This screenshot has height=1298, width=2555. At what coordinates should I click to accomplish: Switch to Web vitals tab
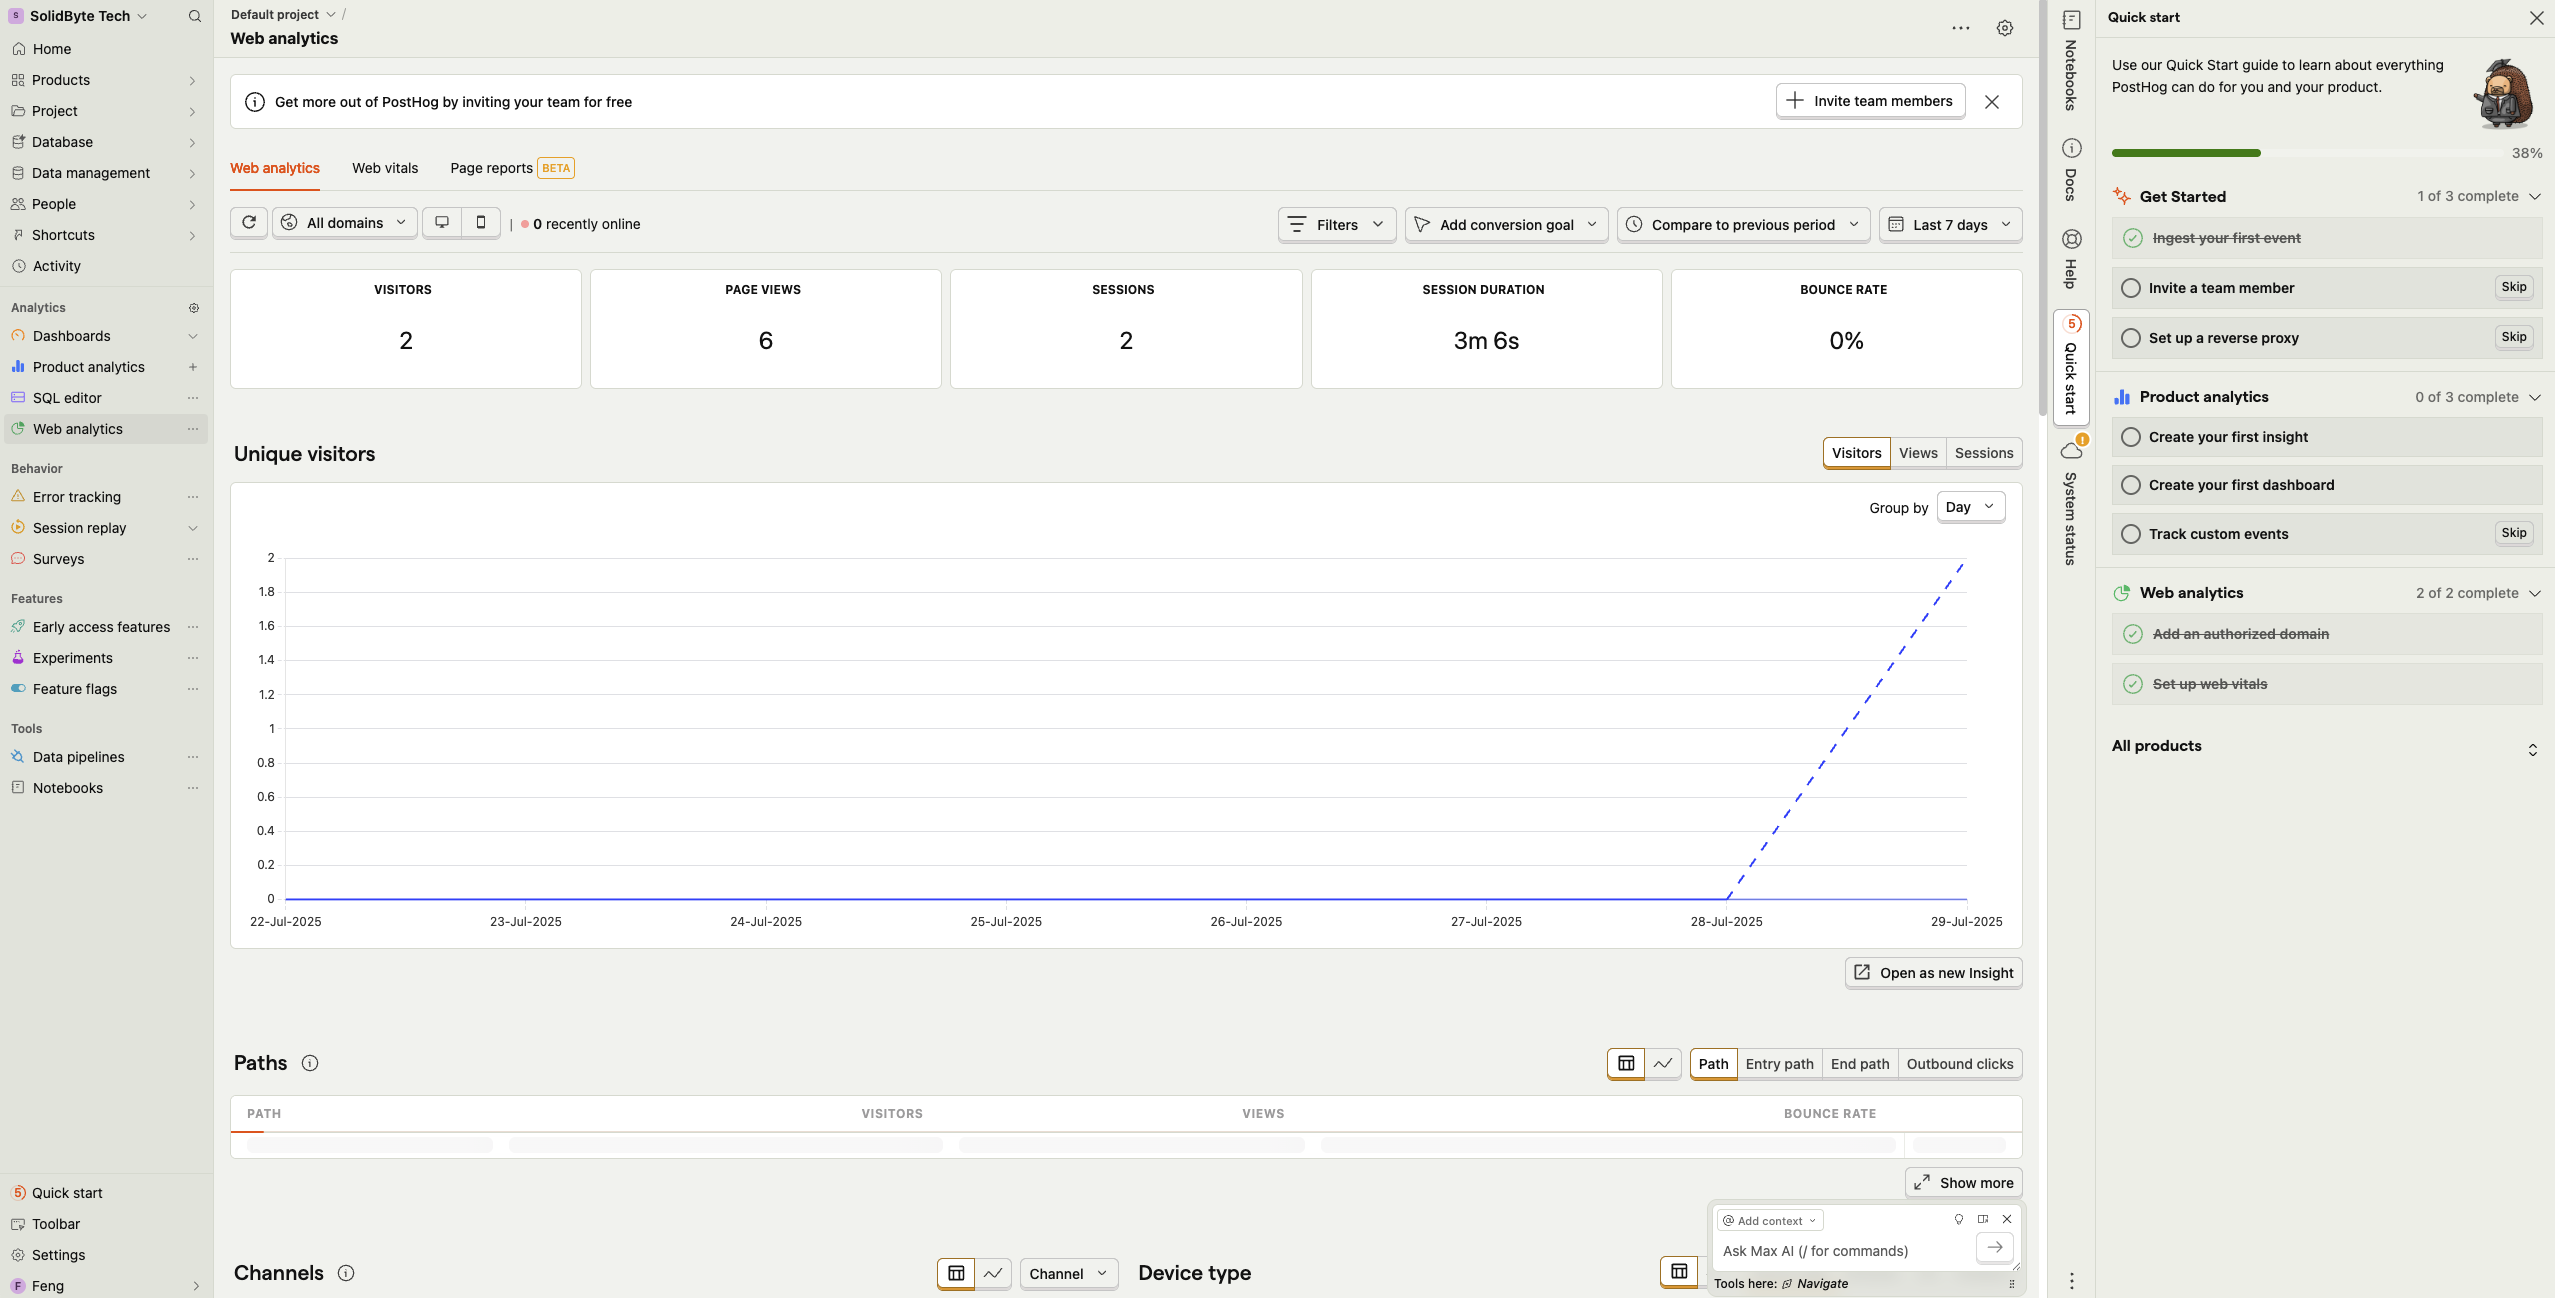pyautogui.click(x=385, y=168)
